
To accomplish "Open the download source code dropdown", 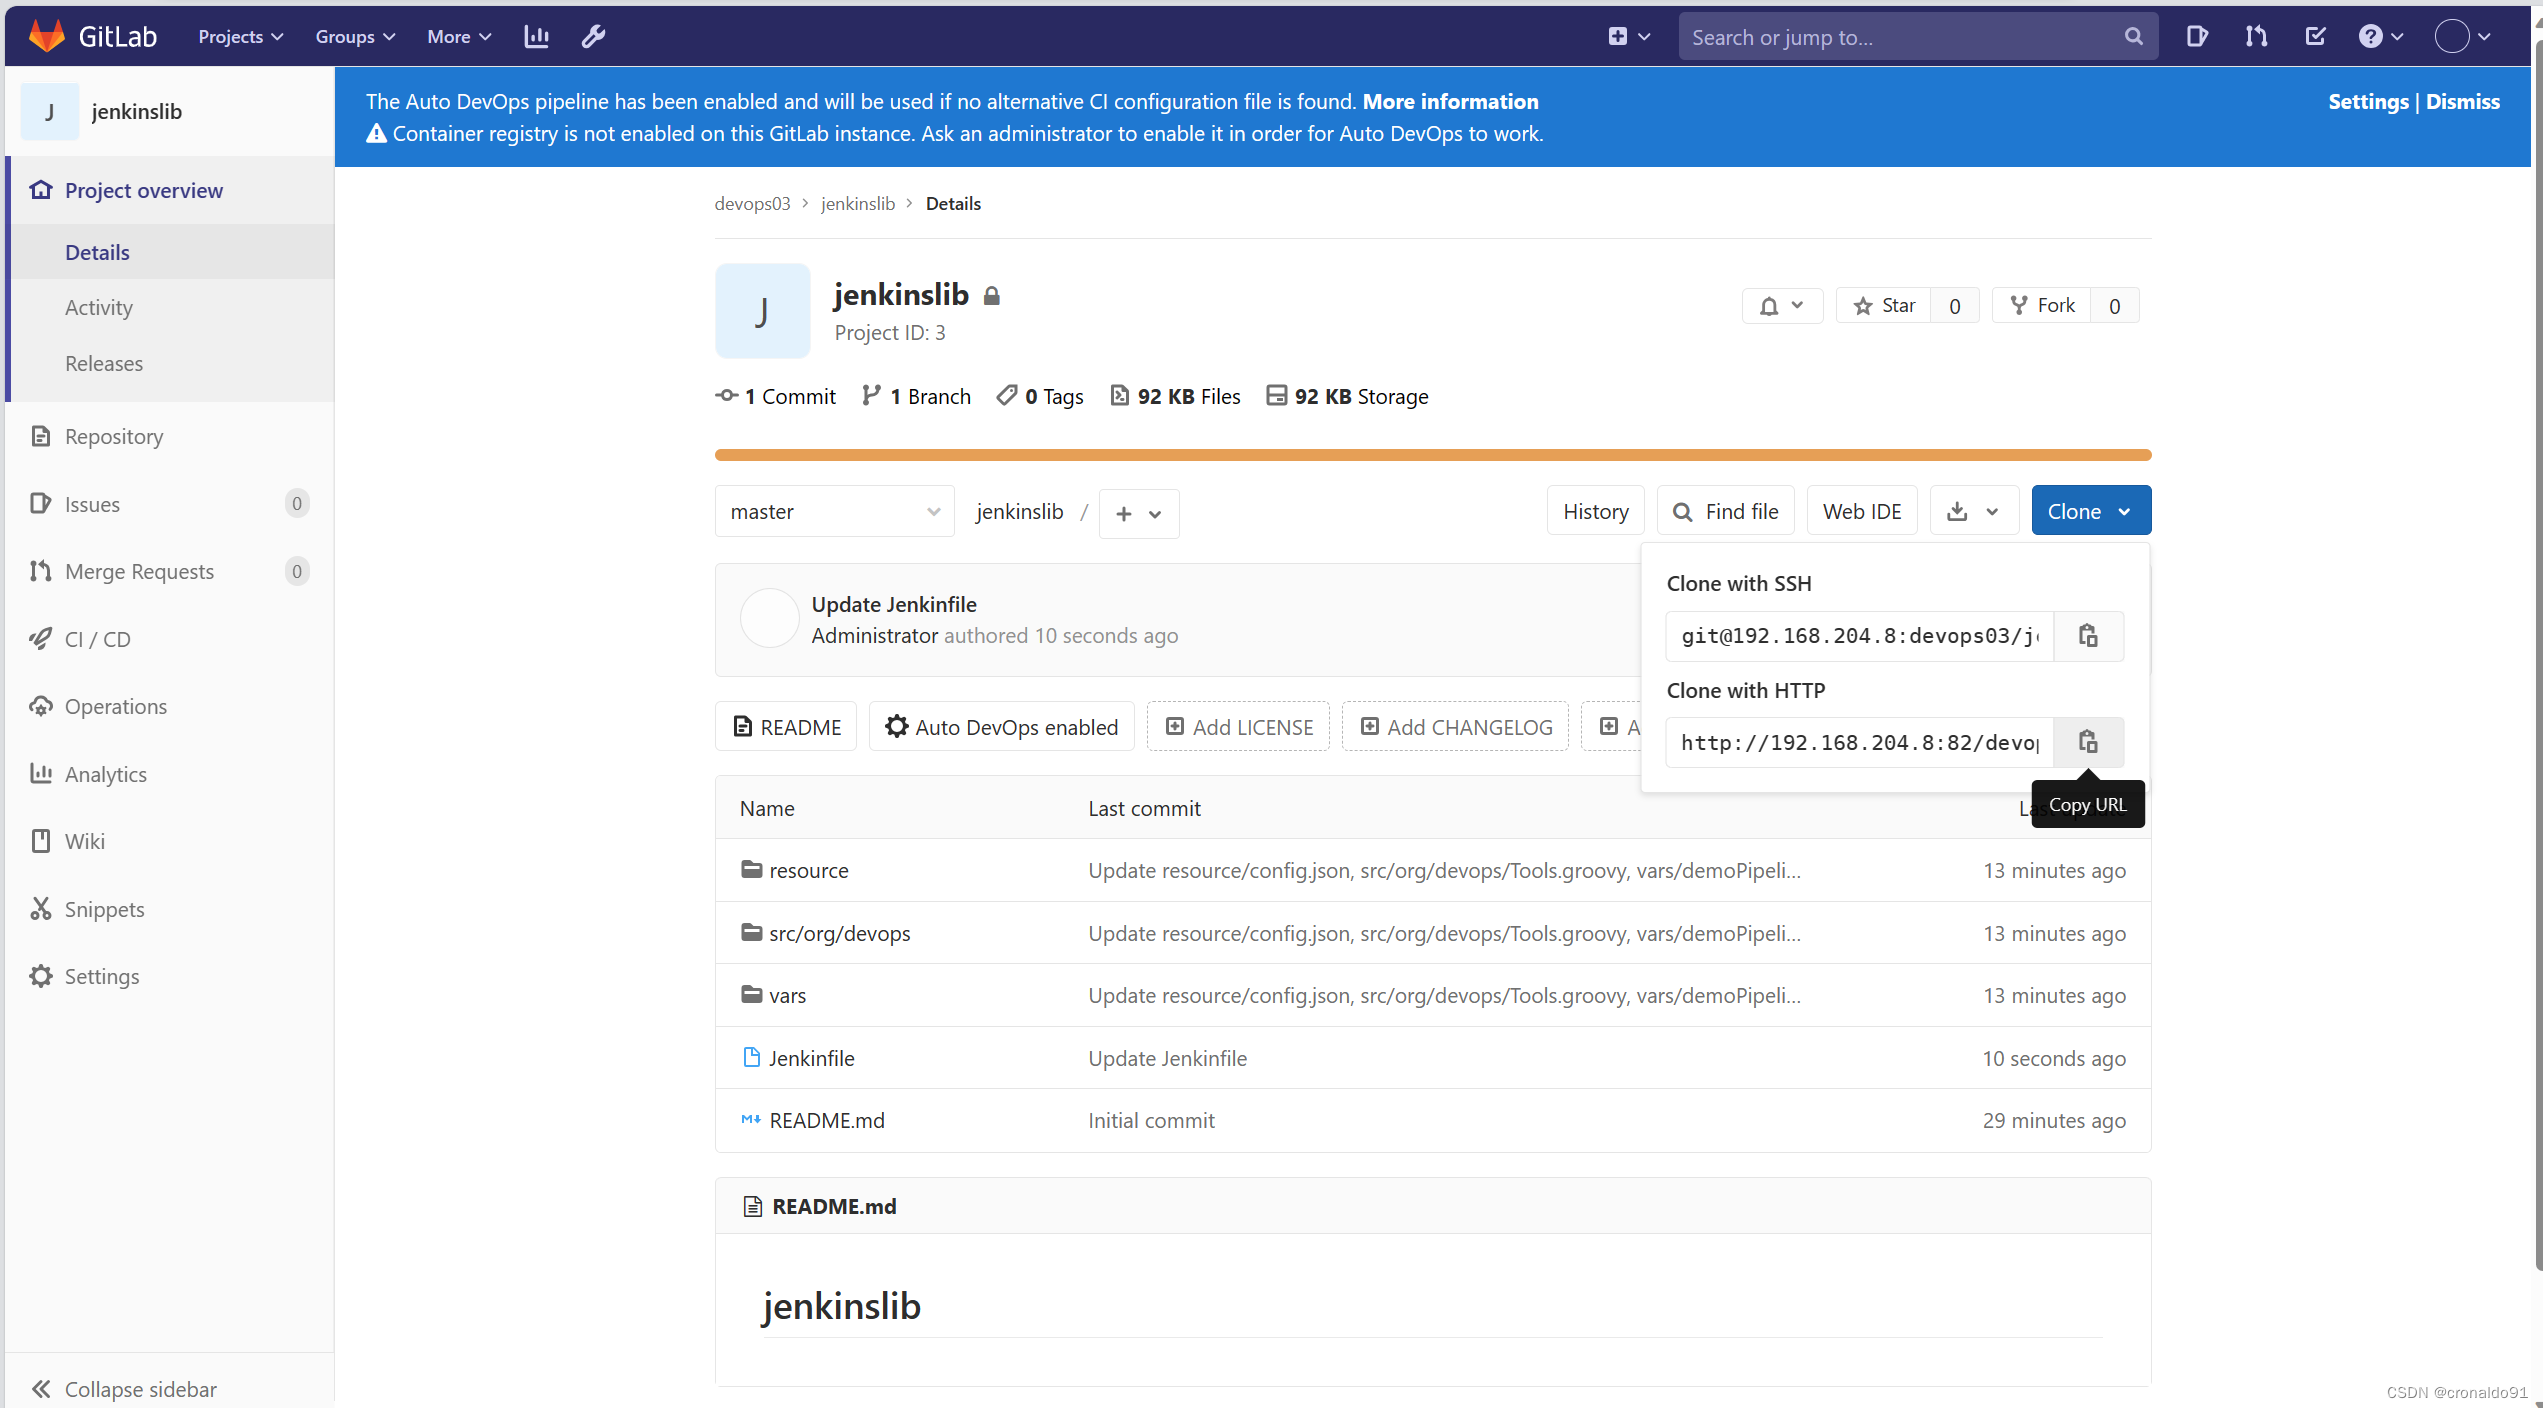I will [1974, 512].
